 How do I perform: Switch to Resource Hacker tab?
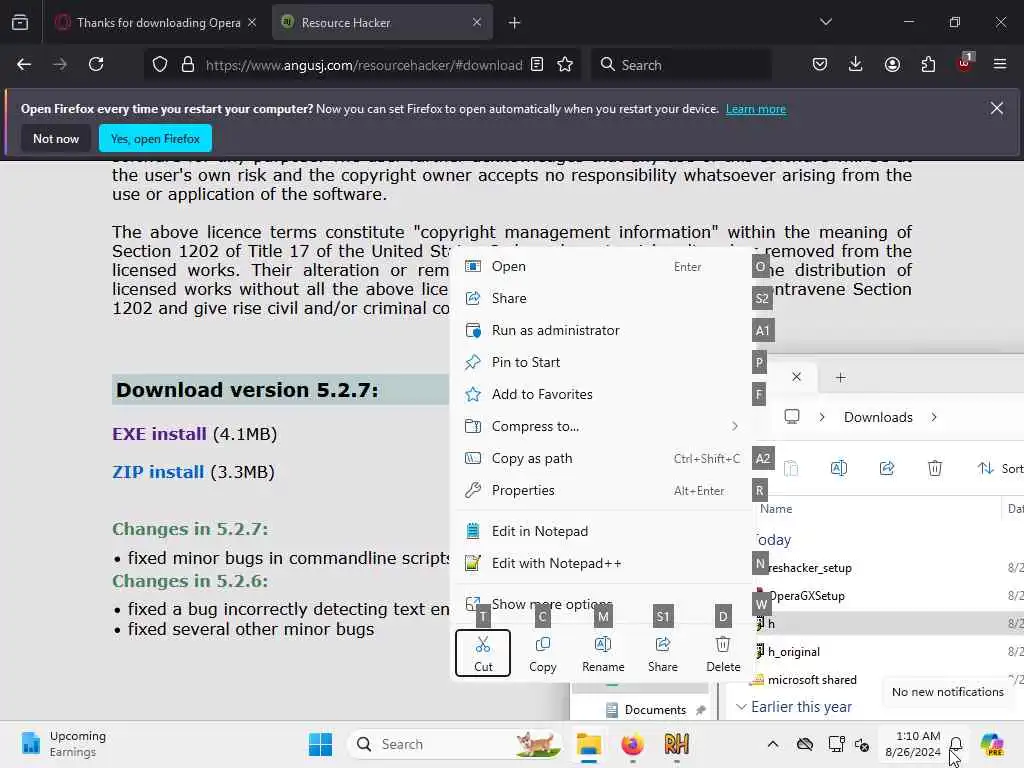pos(382,23)
